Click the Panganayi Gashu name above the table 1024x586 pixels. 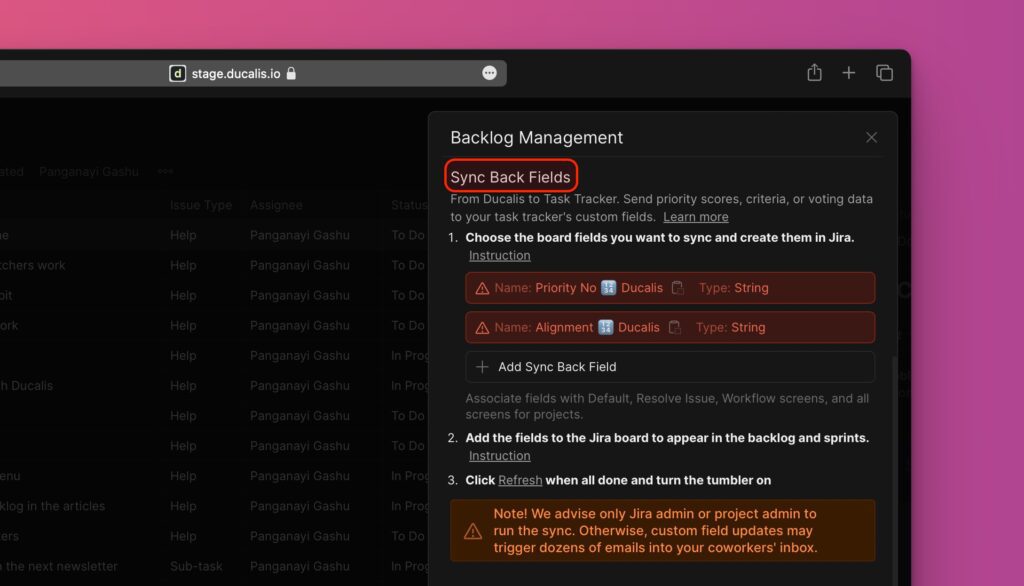[x=89, y=171]
